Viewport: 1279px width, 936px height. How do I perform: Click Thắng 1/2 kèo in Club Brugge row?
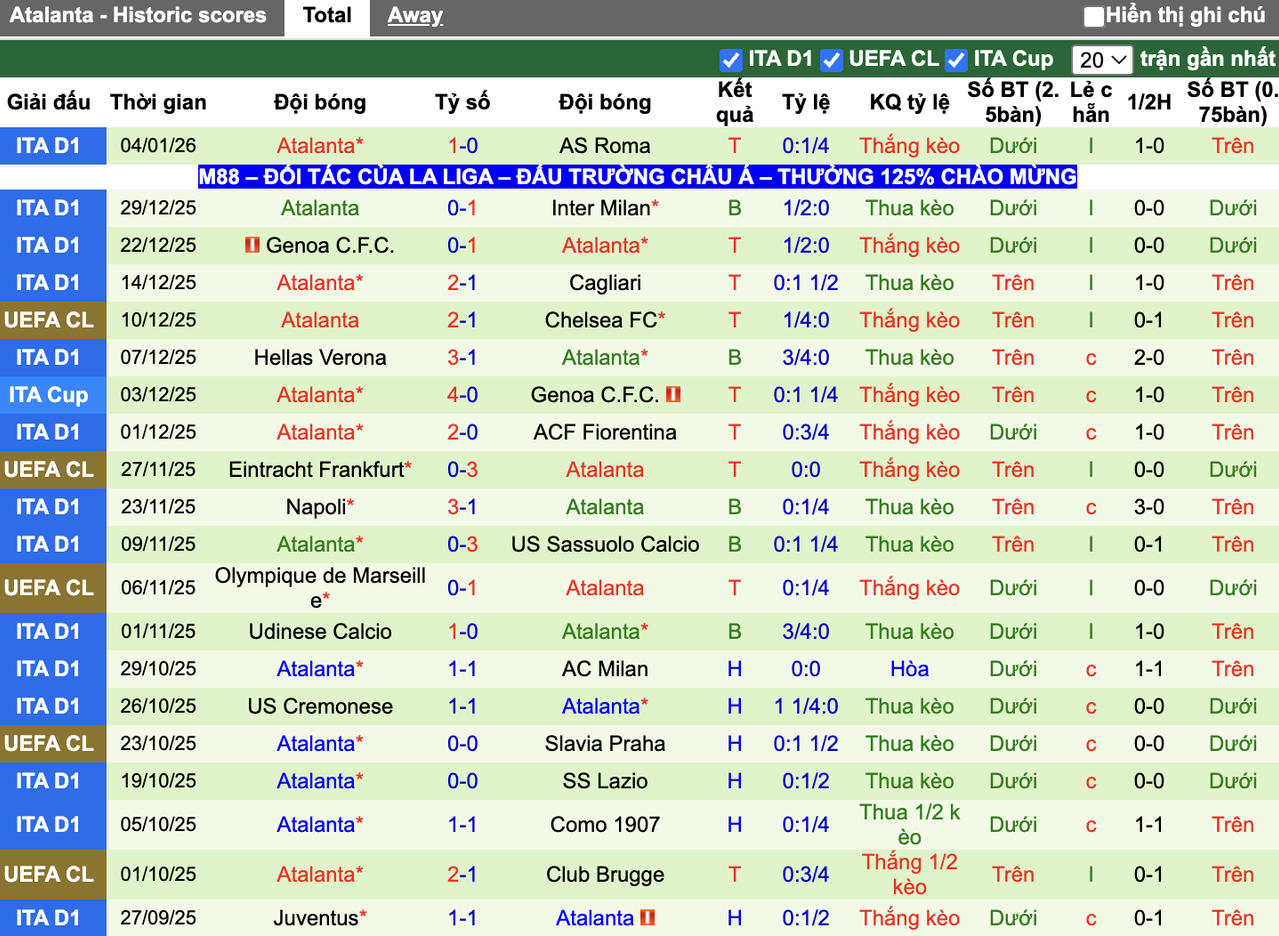(909, 875)
